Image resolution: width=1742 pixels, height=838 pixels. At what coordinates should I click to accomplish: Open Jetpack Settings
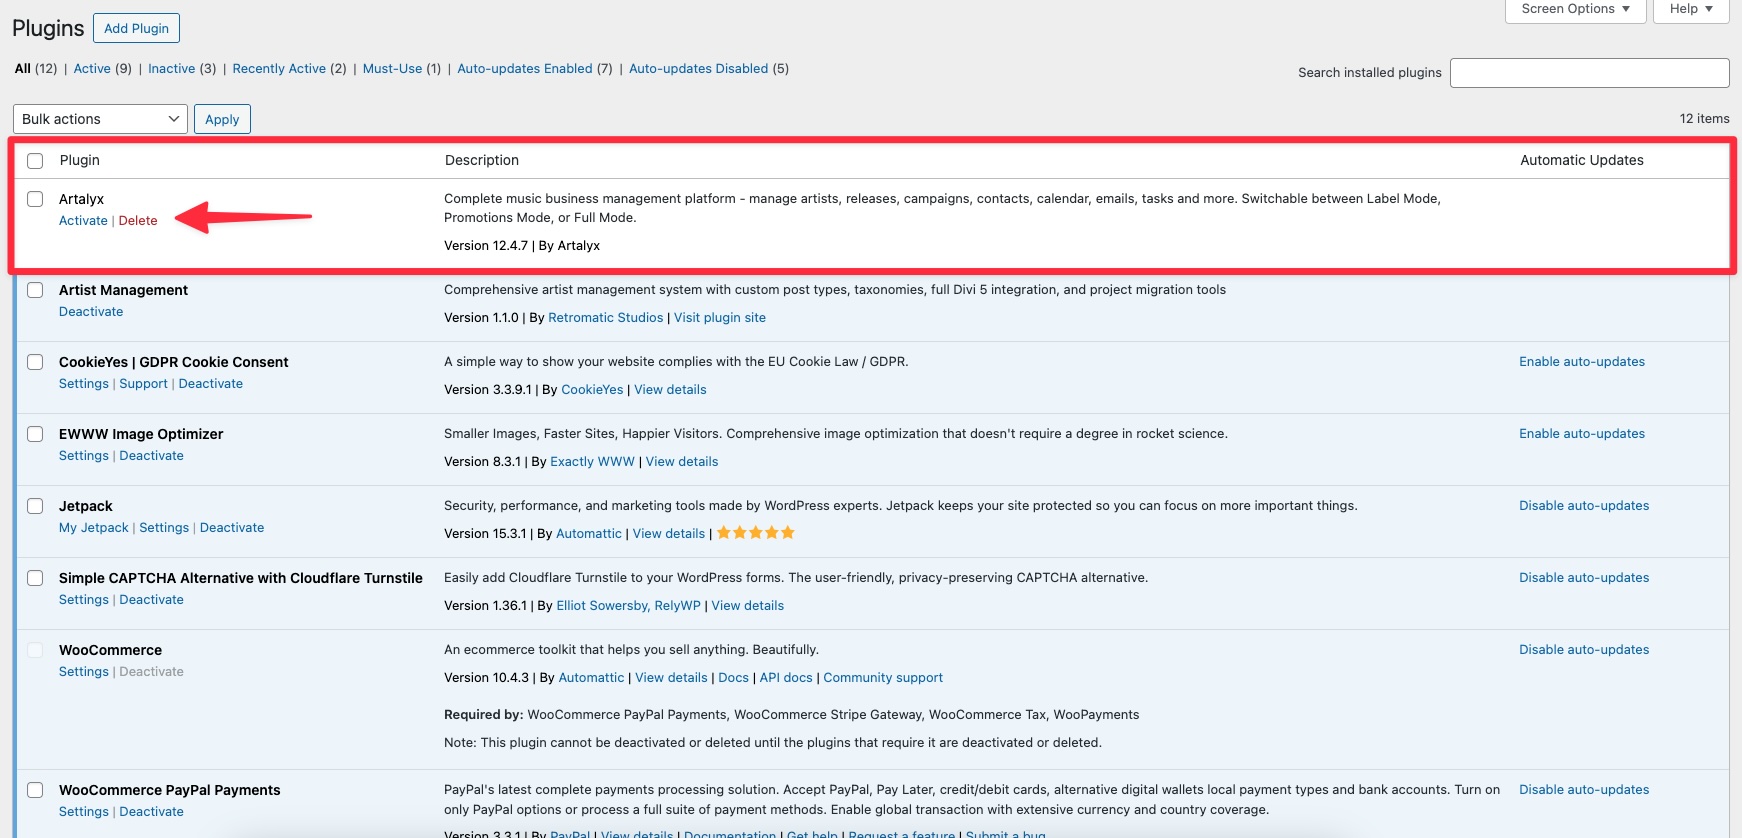[x=164, y=528]
